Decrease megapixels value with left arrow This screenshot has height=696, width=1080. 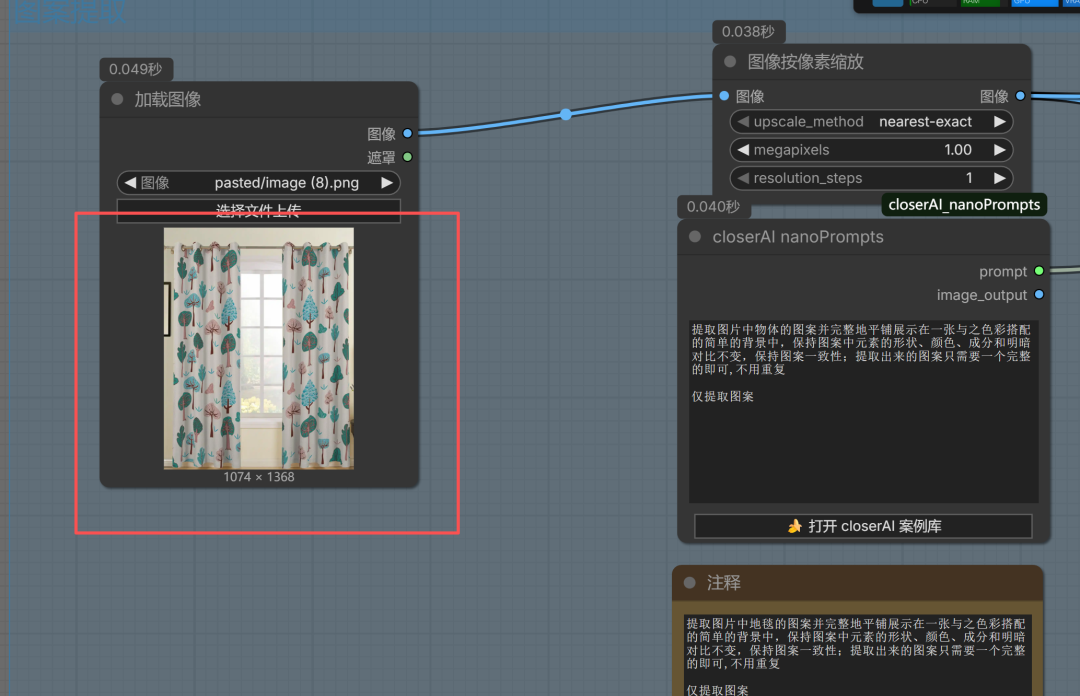742,150
